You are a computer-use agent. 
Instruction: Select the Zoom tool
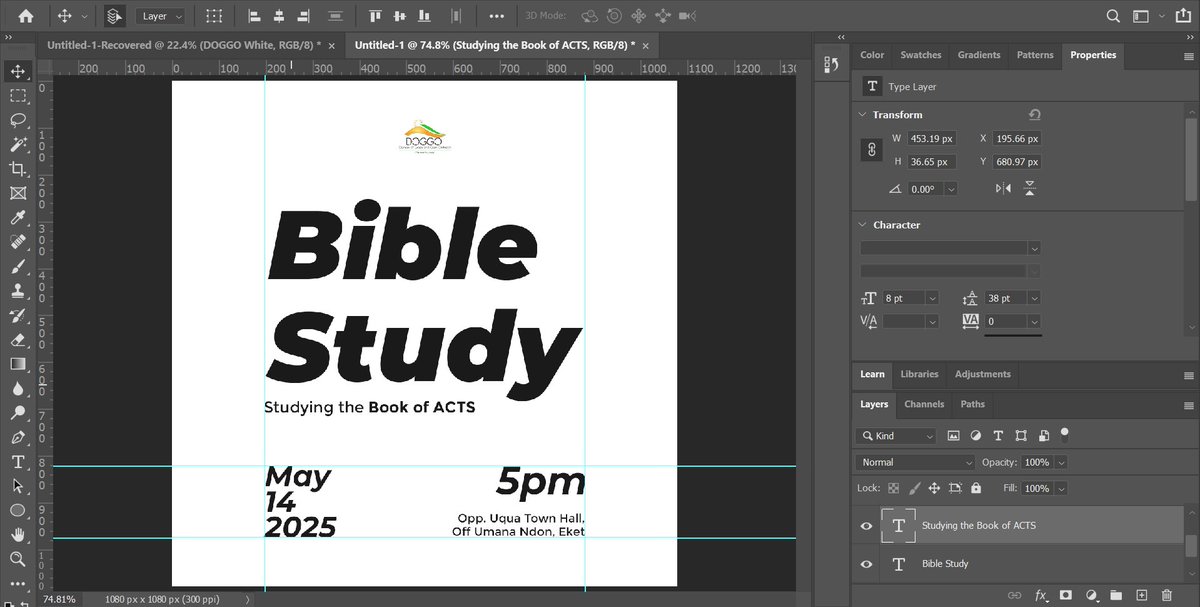pyautogui.click(x=18, y=559)
